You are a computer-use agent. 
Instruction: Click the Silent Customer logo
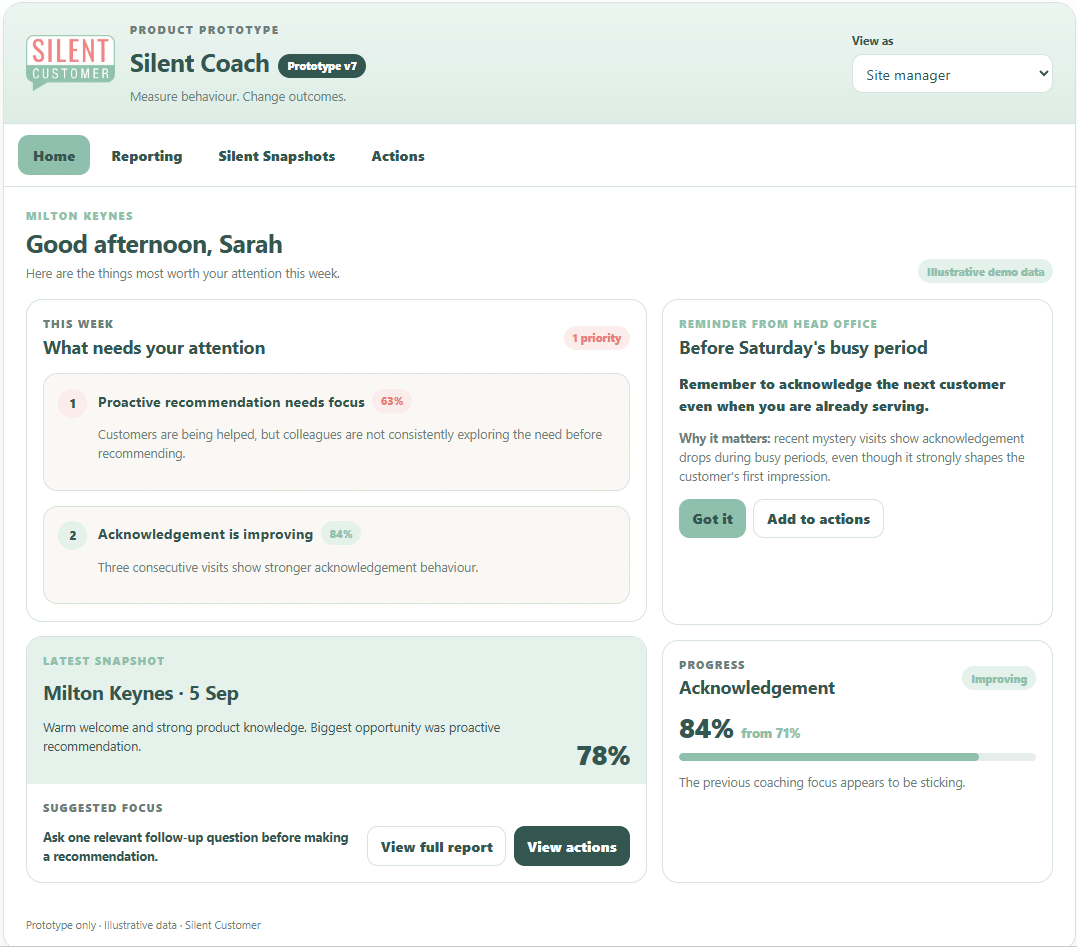point(70,62)
